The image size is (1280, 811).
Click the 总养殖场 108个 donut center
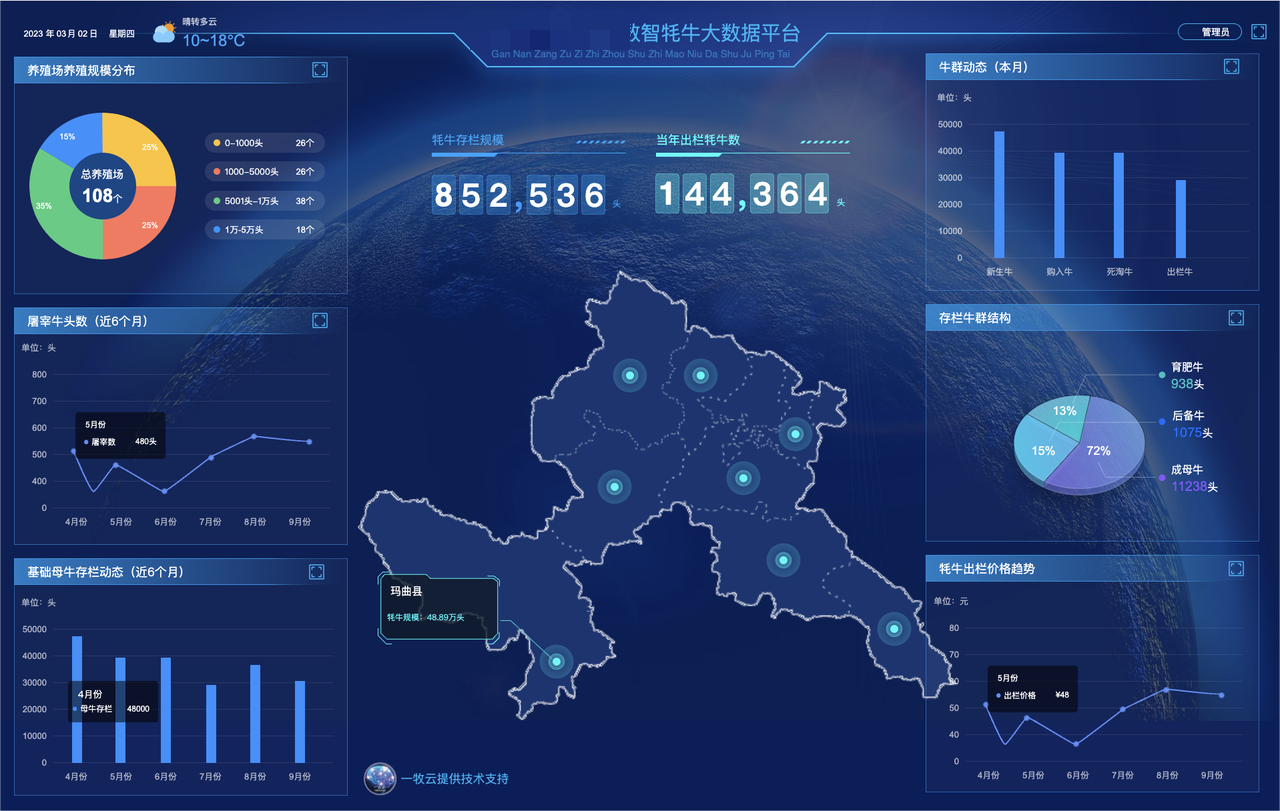tap(102, 186)
